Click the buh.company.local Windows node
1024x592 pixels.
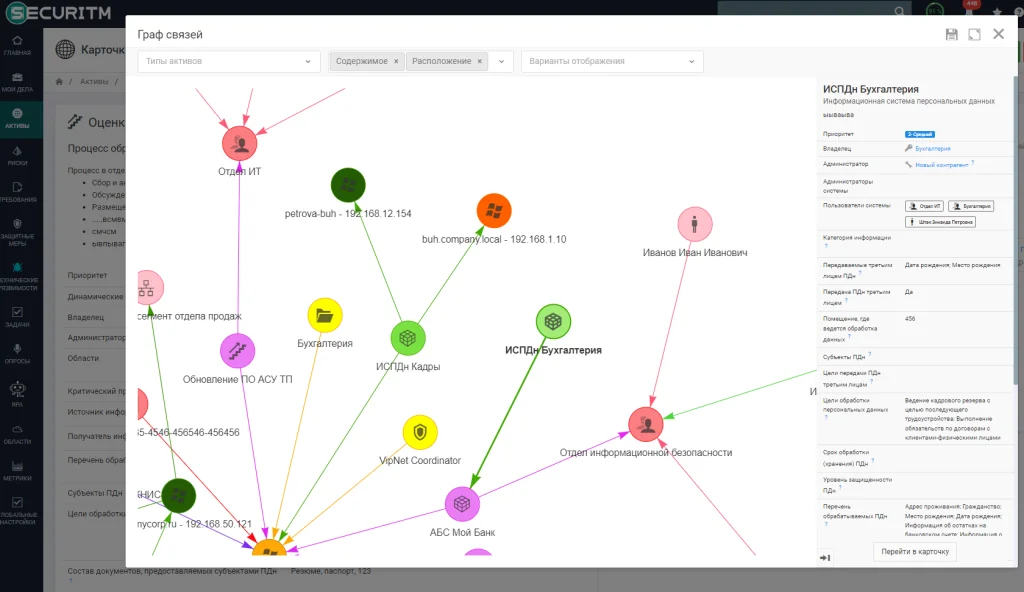click(x=494, y=210)
